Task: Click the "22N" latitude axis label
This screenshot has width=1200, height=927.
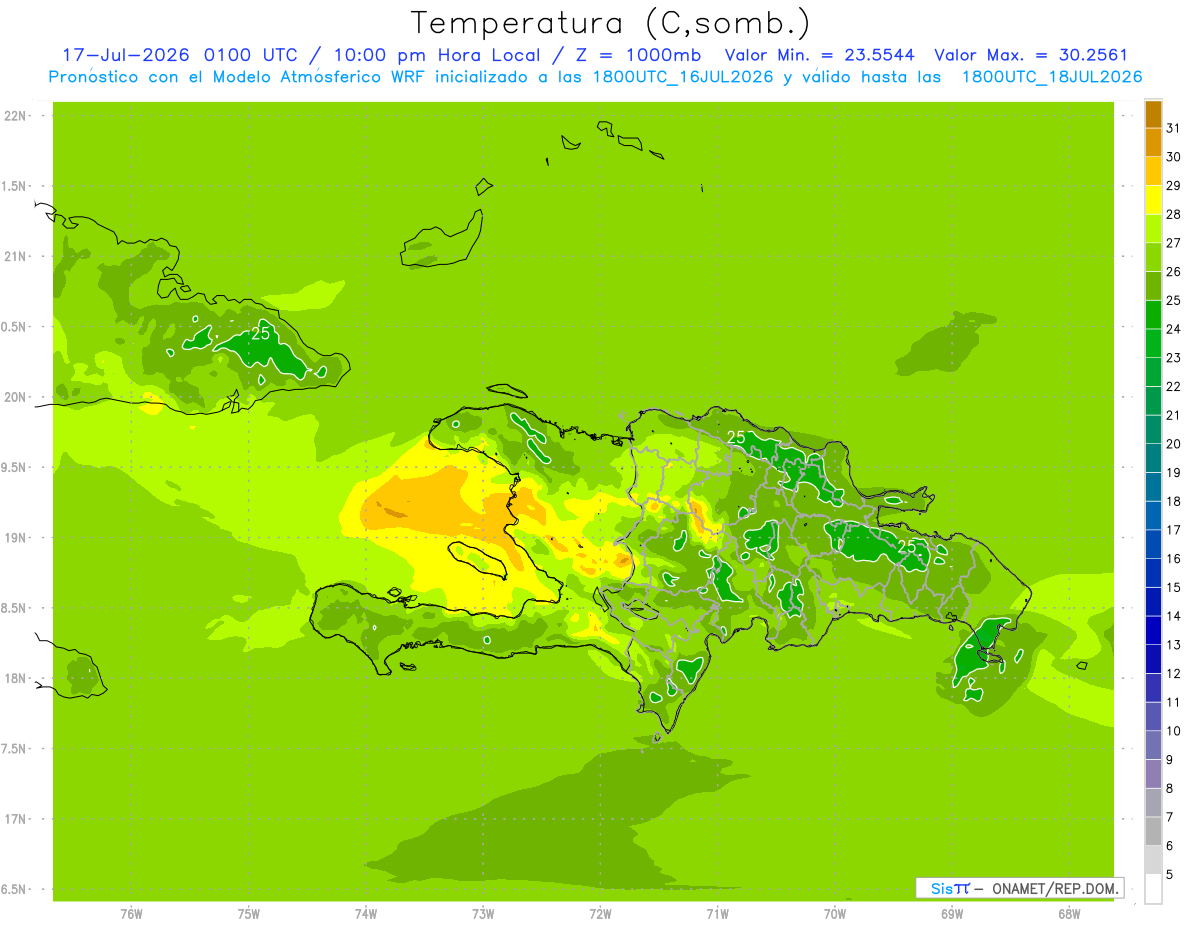Action: tap(14, 116)
